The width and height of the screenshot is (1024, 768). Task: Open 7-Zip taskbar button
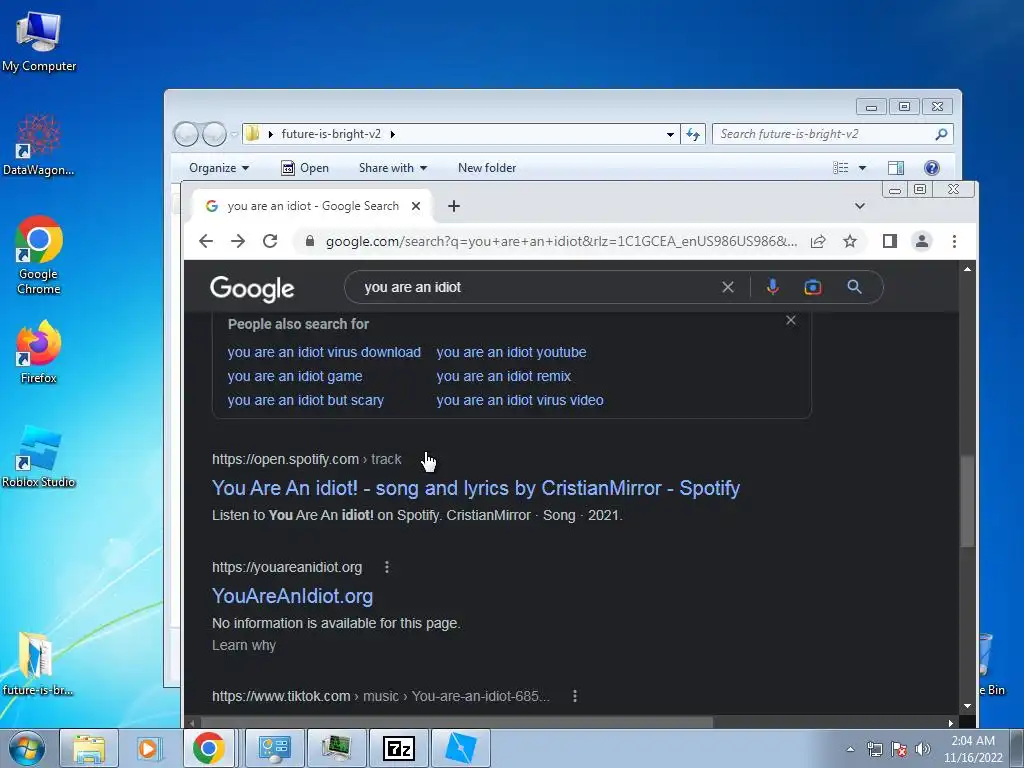coord(399,748)
